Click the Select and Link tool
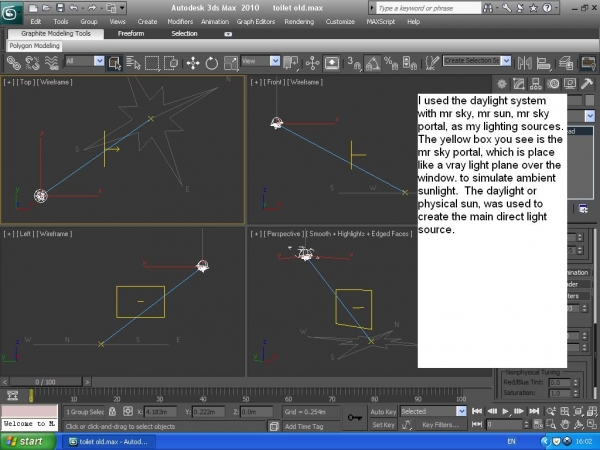The height and width of the screenshot is (450, 600). [14, 63]
